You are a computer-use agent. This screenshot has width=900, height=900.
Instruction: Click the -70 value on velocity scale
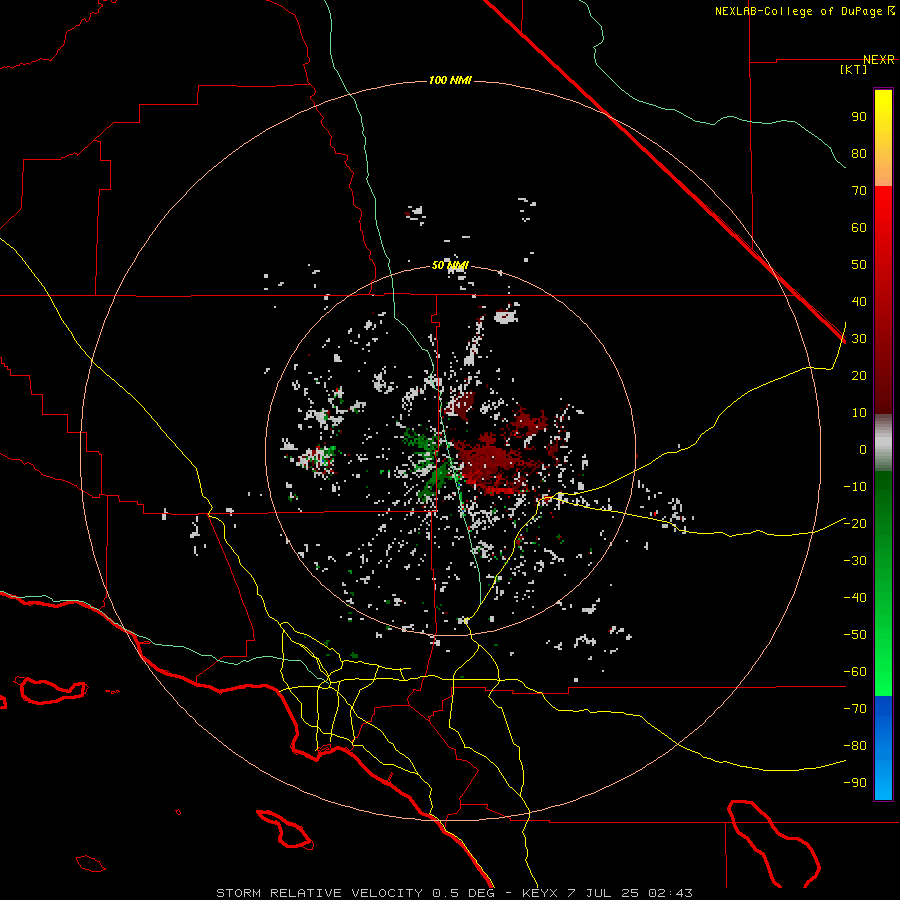(x=855, y=709)
